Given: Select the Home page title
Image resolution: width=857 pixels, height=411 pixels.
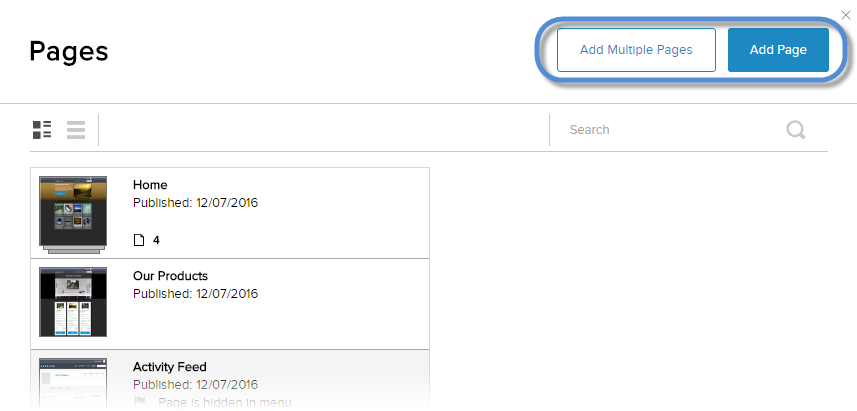Looking at the screenshot, I should (150, 185).
